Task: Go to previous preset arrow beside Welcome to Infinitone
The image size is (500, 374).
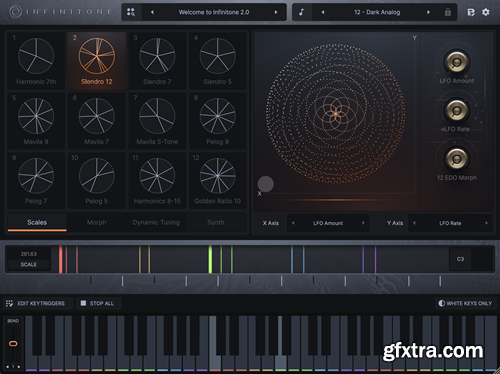Action: [x=152, y=12]
